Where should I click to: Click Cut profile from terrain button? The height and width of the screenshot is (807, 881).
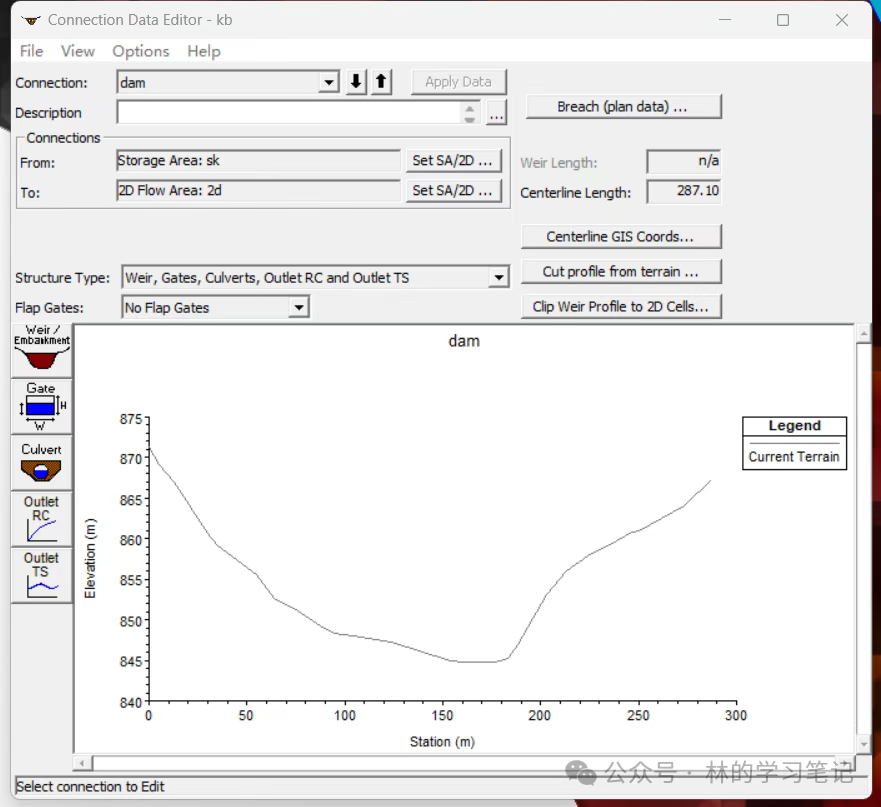pos(620,272)
